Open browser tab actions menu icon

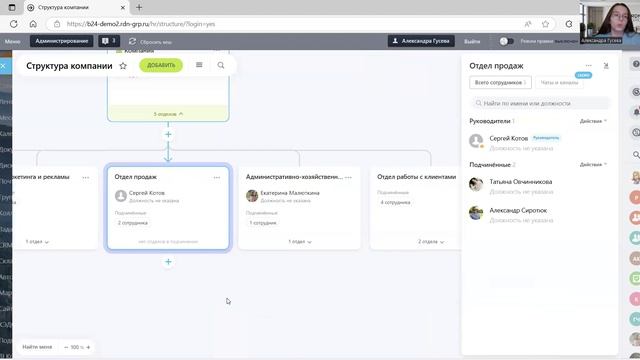pos(12,7)
